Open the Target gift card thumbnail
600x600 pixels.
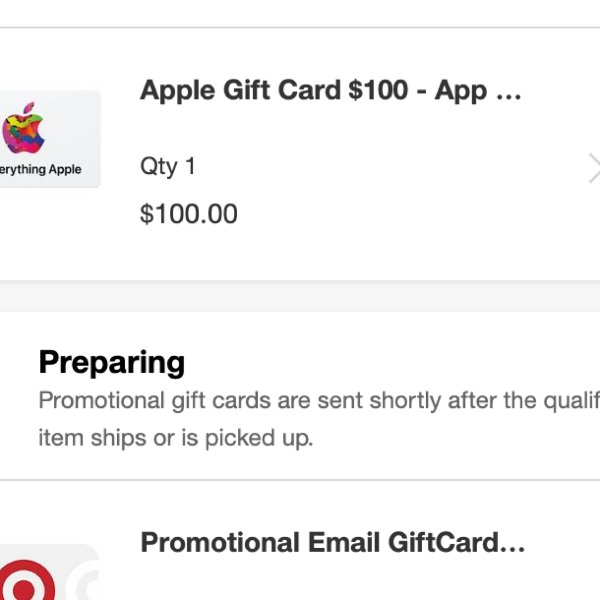click(x=50, y=572)
